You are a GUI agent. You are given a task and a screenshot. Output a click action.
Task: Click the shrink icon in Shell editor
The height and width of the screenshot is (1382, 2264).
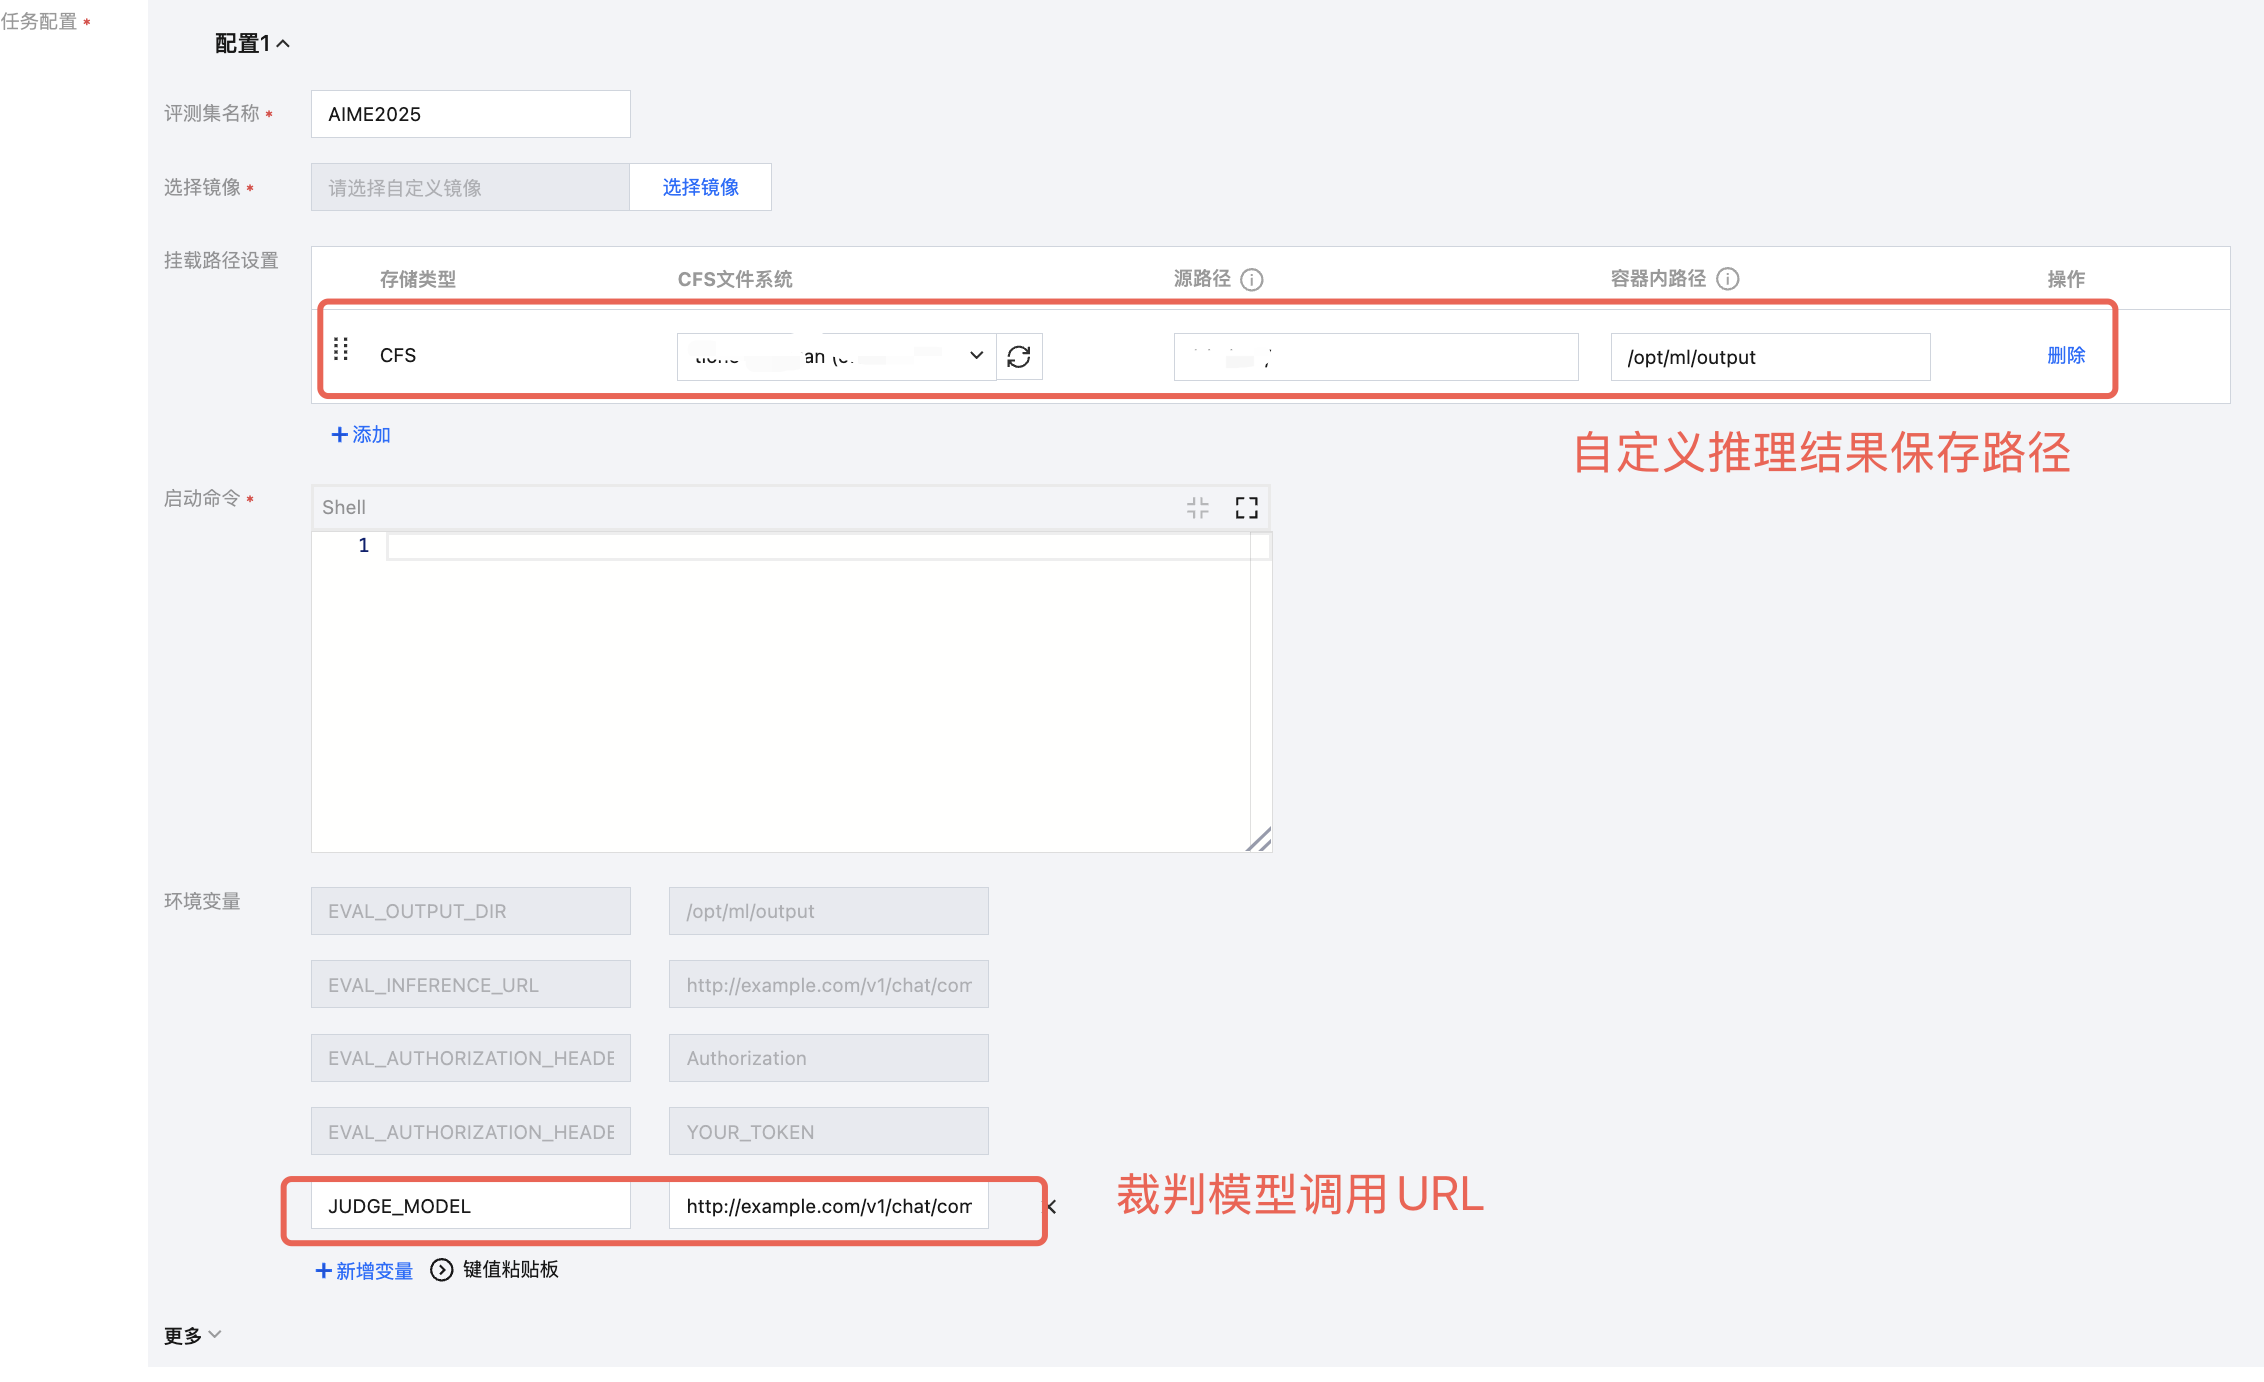point(1198,508)
